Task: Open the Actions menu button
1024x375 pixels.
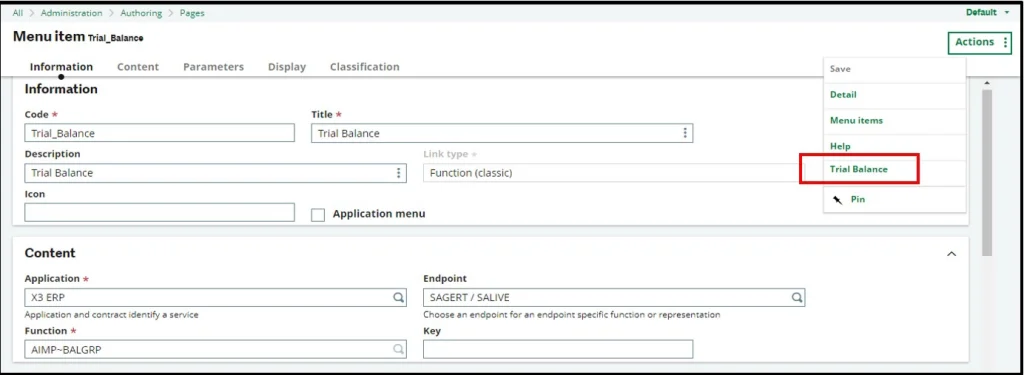Action: tap(979, 42)
